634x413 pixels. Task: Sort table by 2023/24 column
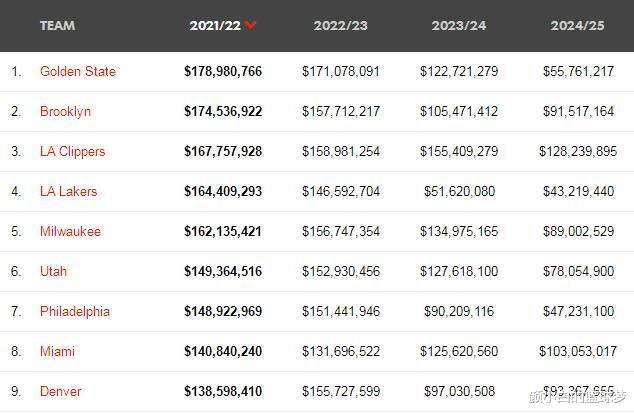pos(459,25)
